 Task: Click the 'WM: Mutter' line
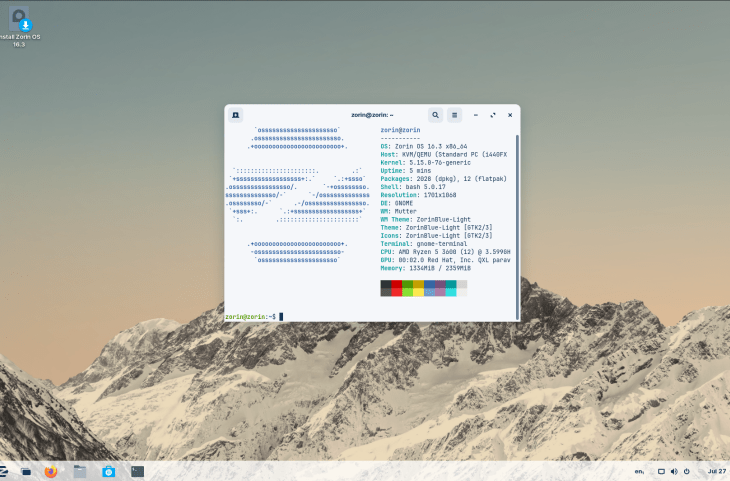[399, 211]
